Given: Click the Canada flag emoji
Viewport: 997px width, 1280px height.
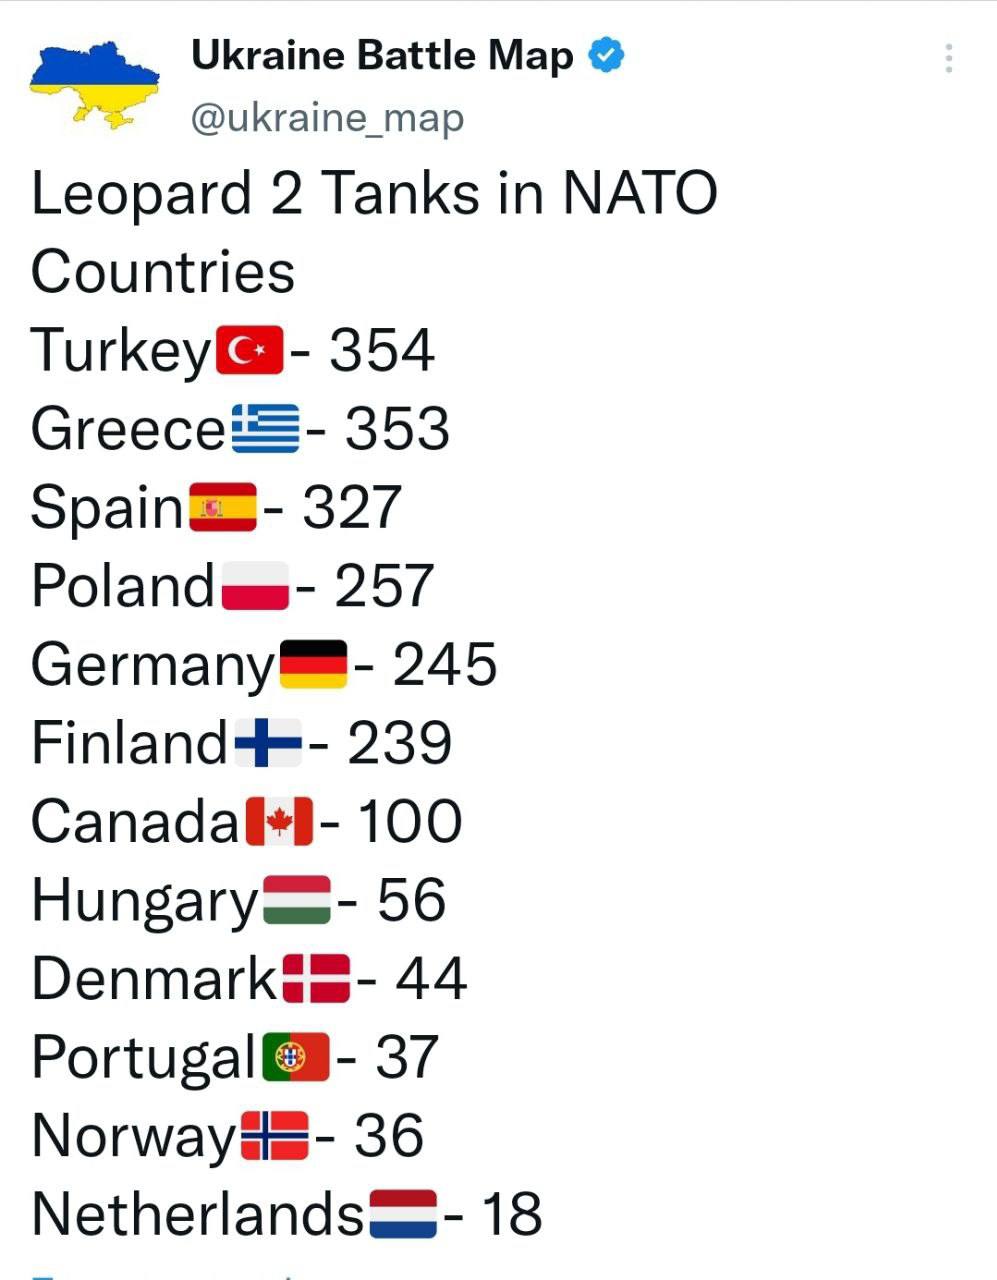Looking at the screenshot, I should 279,821.
